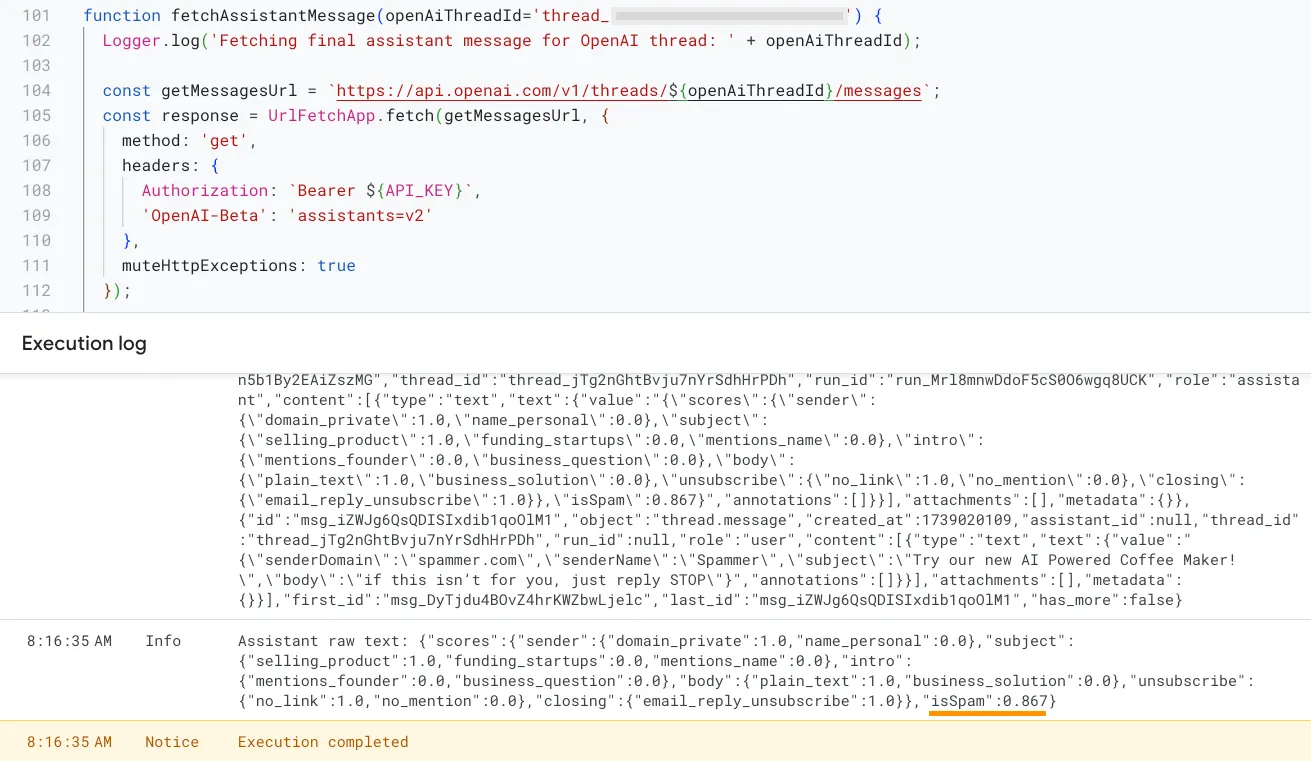Click the 8:16:35 AM timestamp on Info row
Viewport: 1311px width, 761px height.
coord(69,641)
